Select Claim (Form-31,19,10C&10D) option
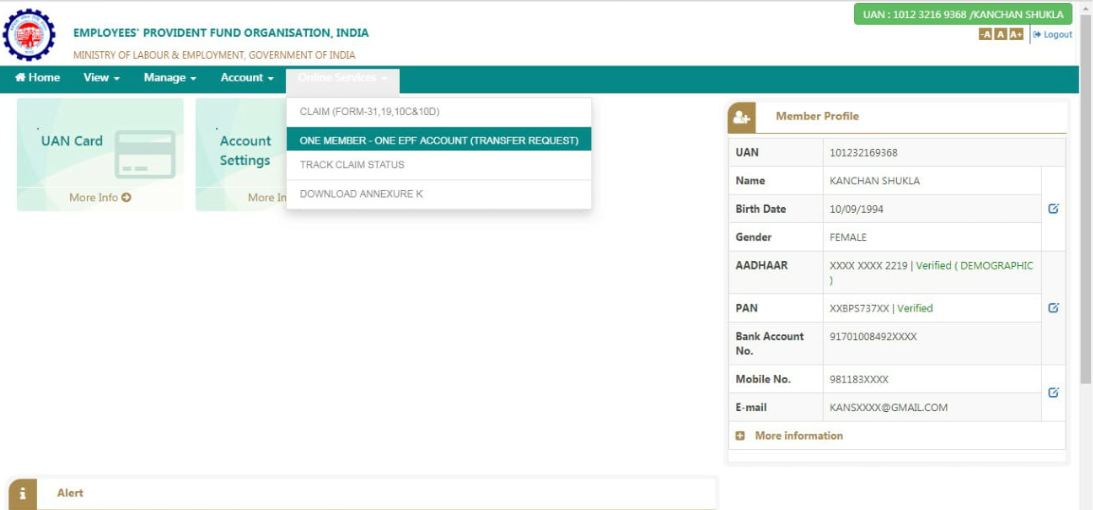The height and width of the screenshot is (510, 1093). [370, 112]
